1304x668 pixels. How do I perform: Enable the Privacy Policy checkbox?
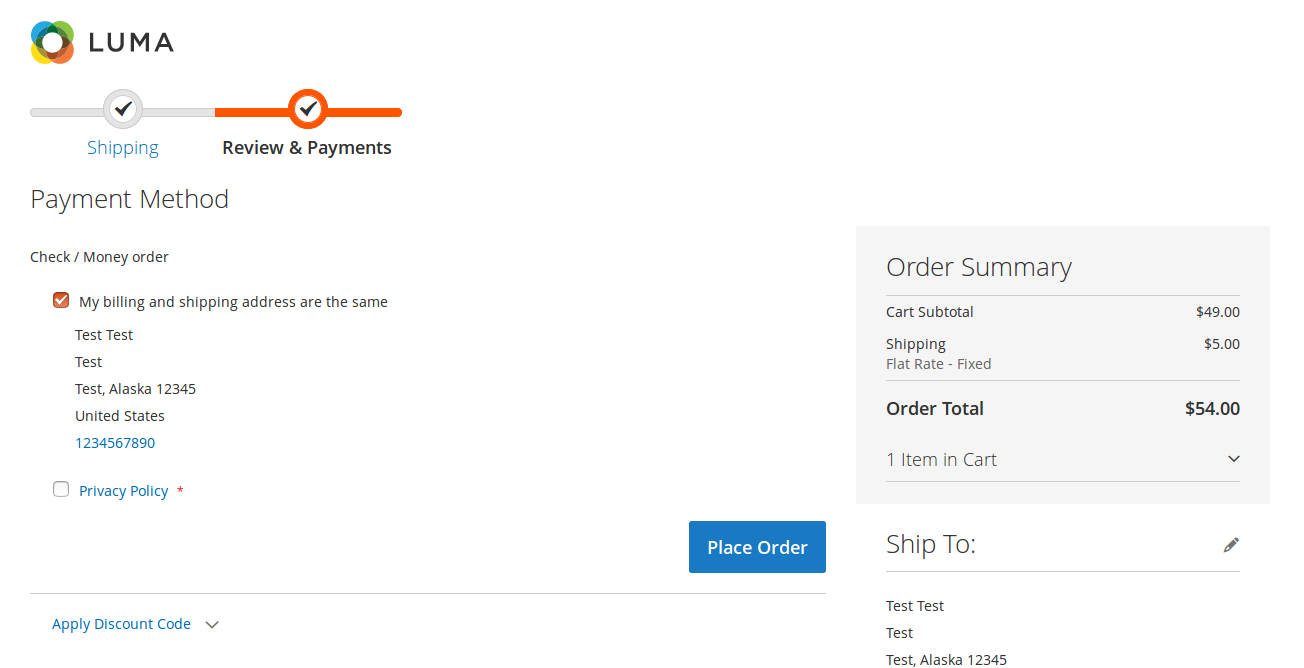[x=61, y=489]
